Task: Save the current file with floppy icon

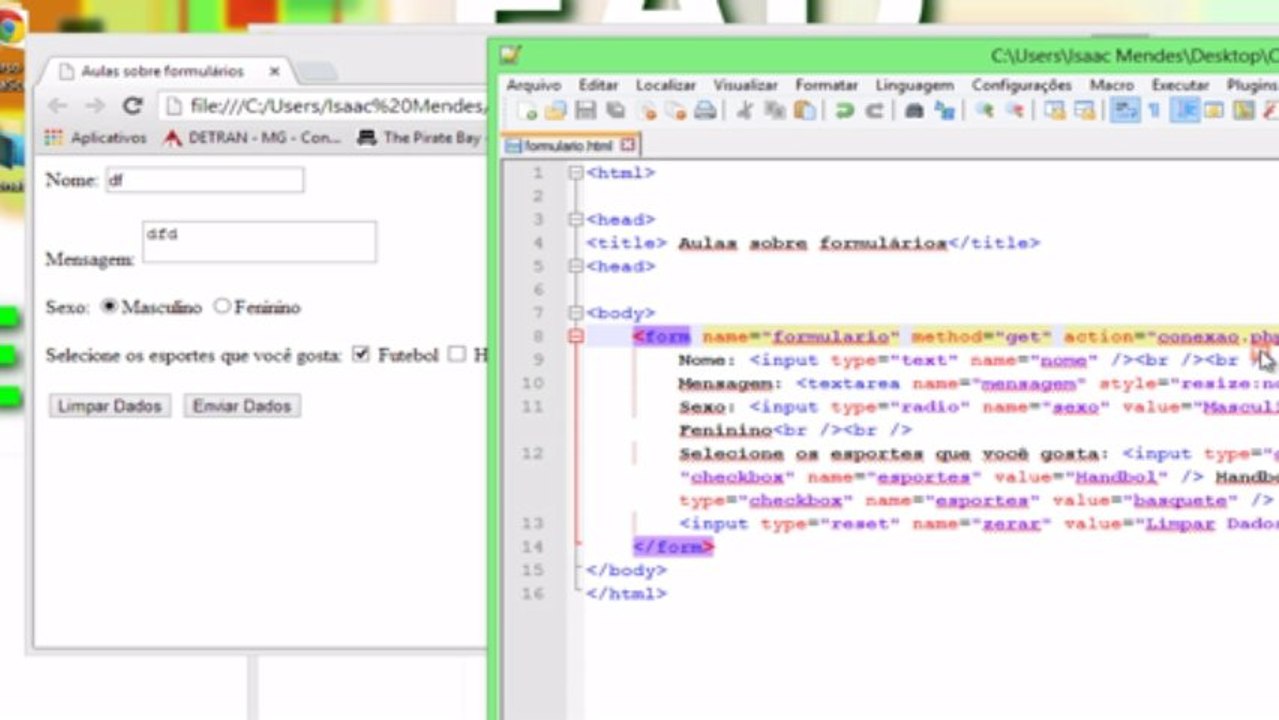Action: point(585,110)
